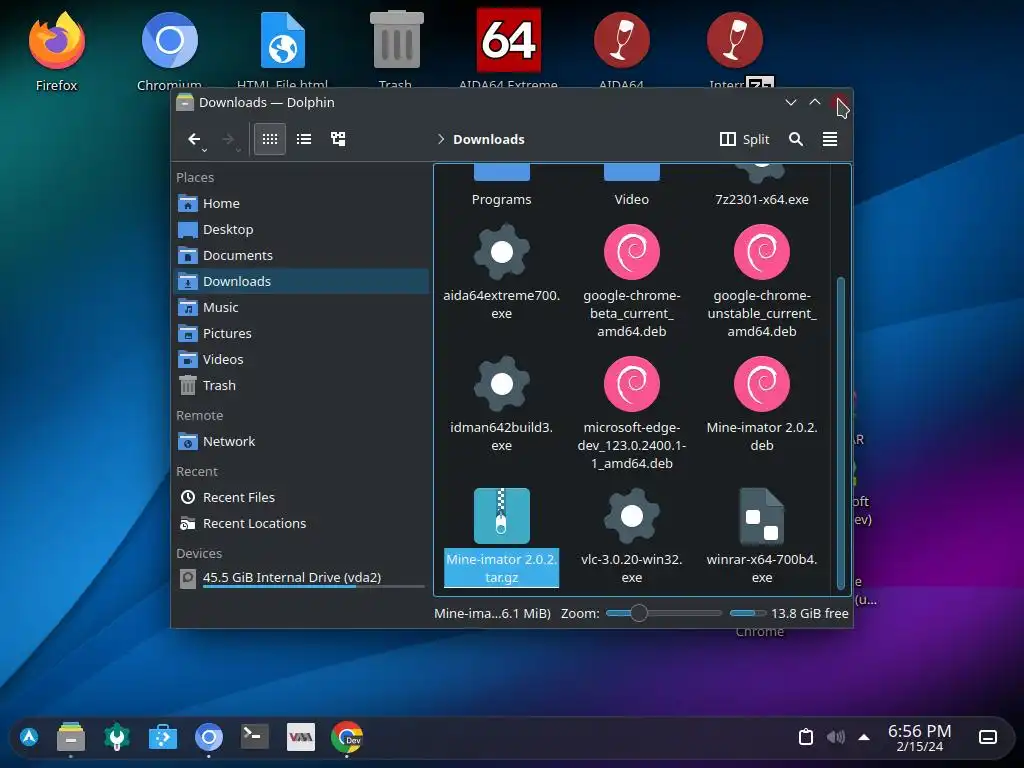This screenshot has width=1024, height=768.
Task: Open virt-manager VM taskbar icon
Action: tap(300, 737)
